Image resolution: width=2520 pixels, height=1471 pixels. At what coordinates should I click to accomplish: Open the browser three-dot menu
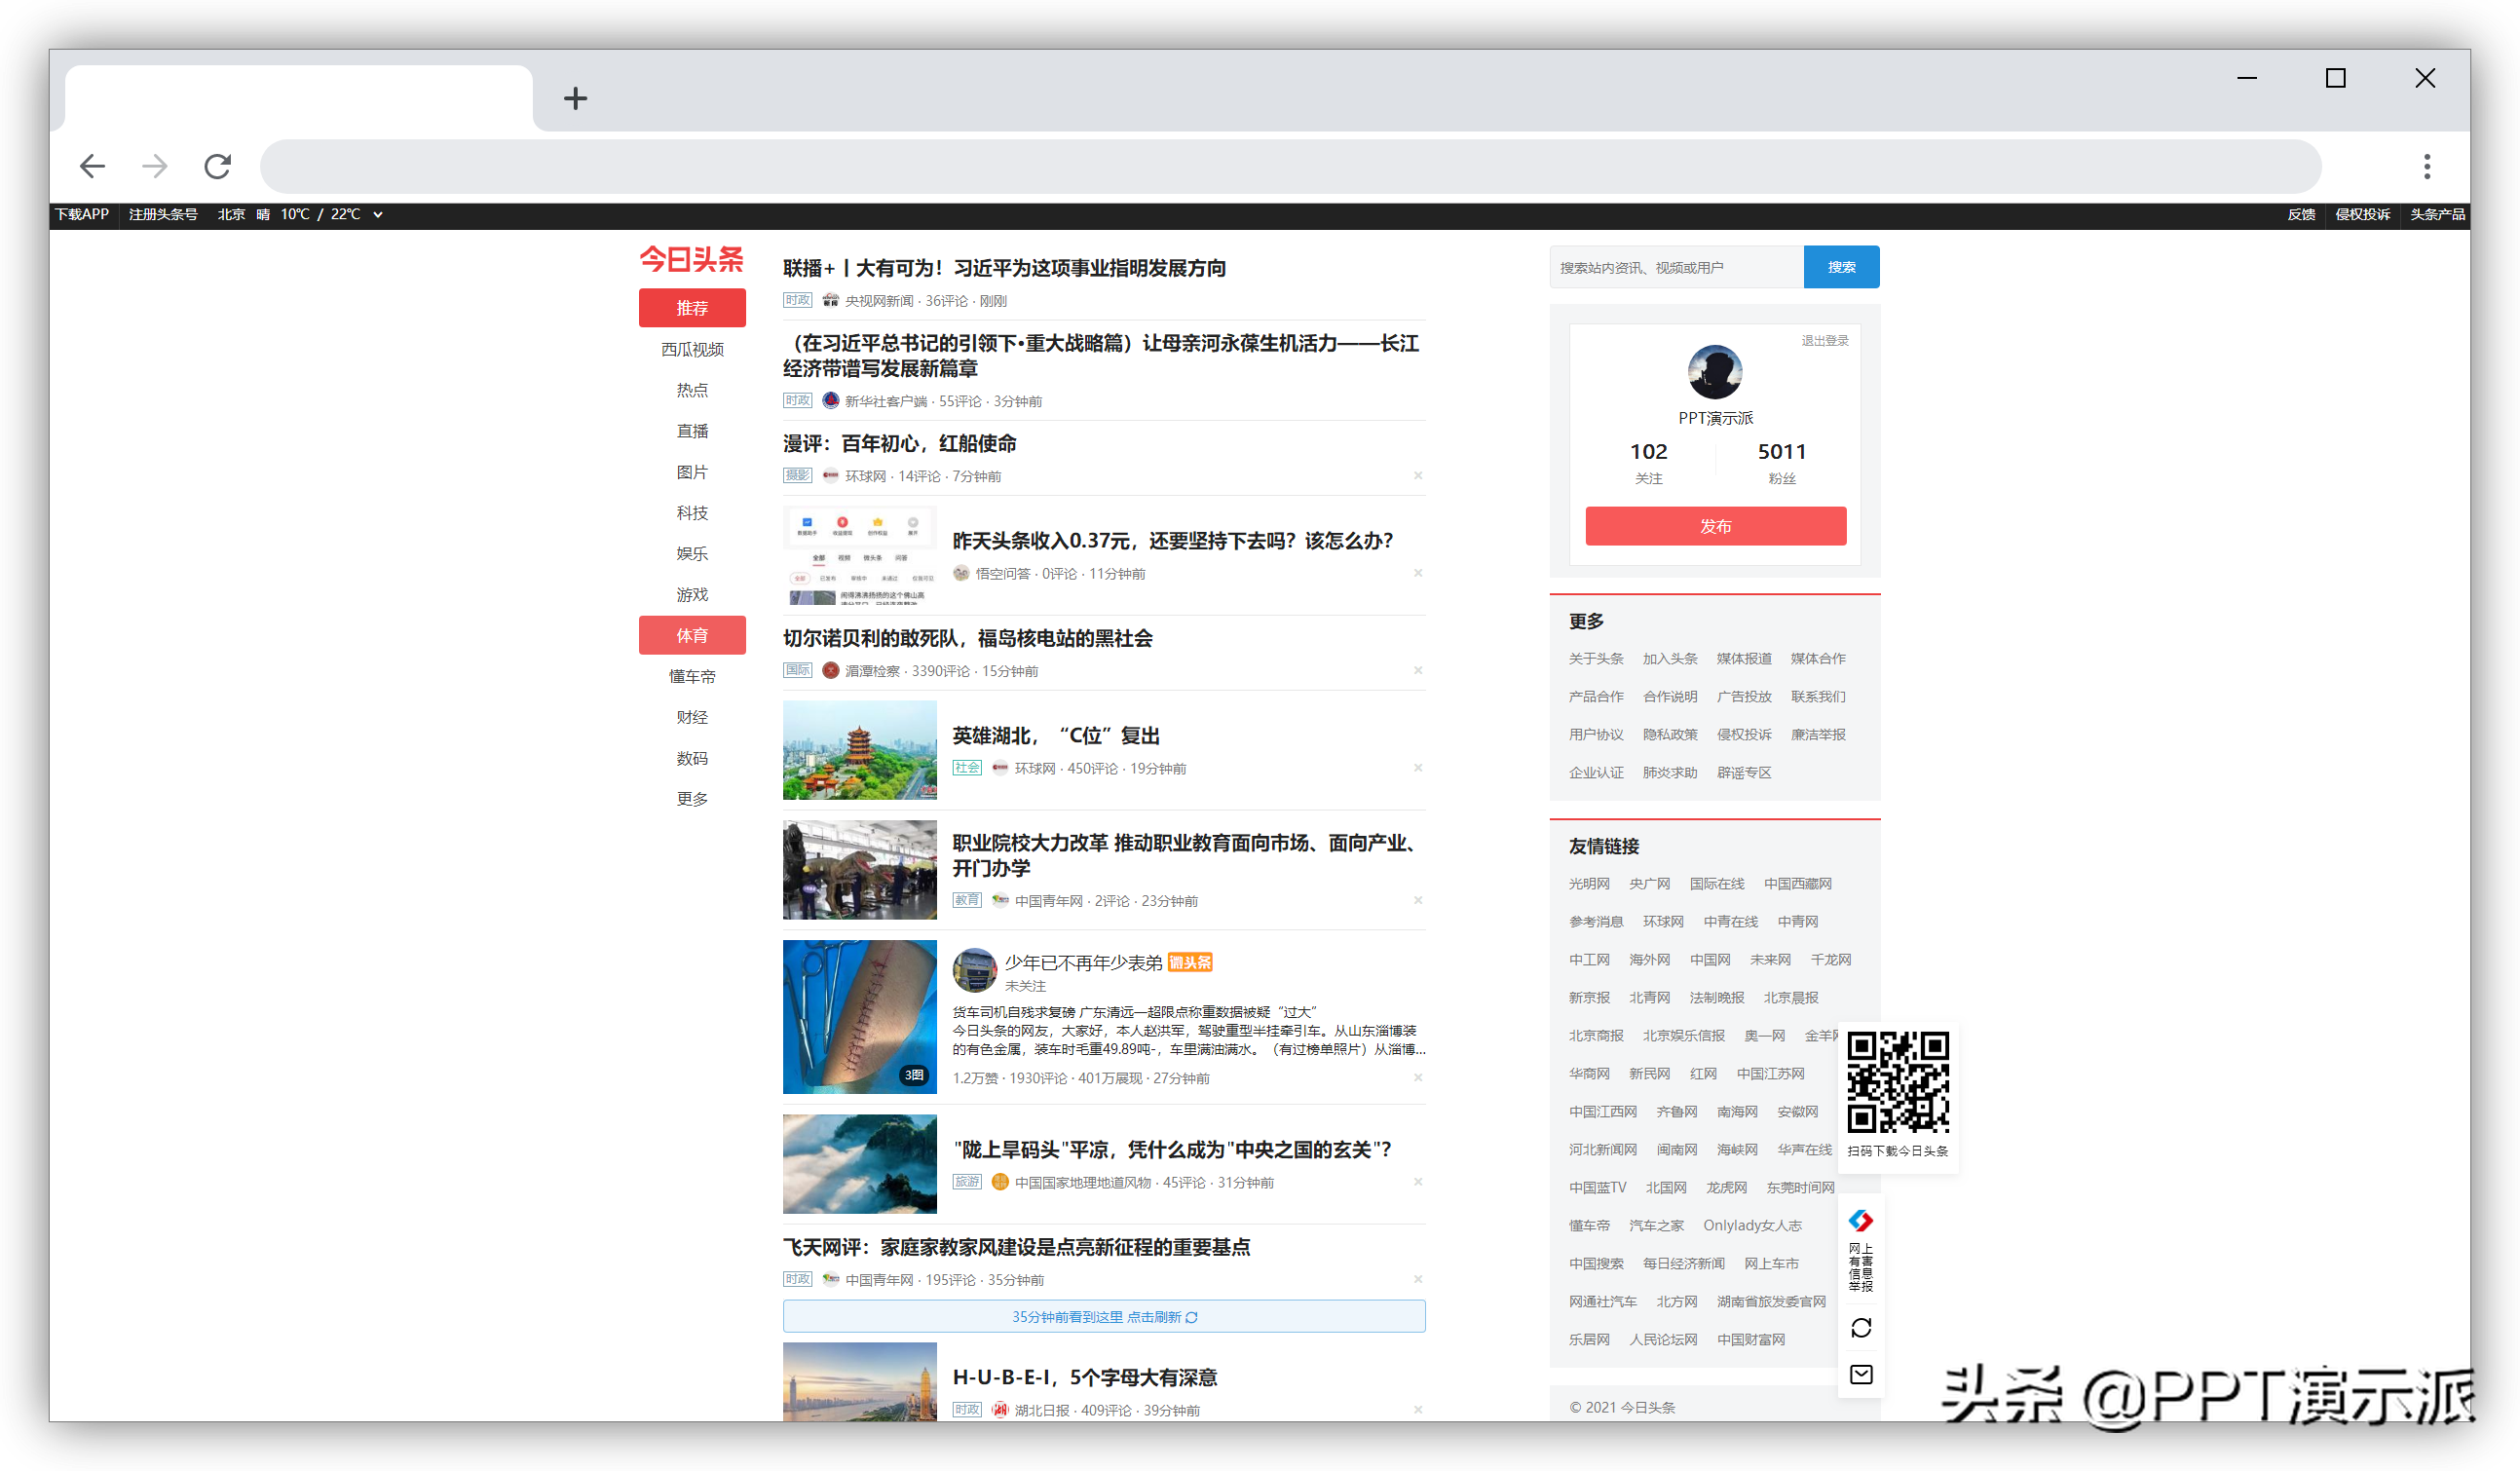[x=2427, y=166]
